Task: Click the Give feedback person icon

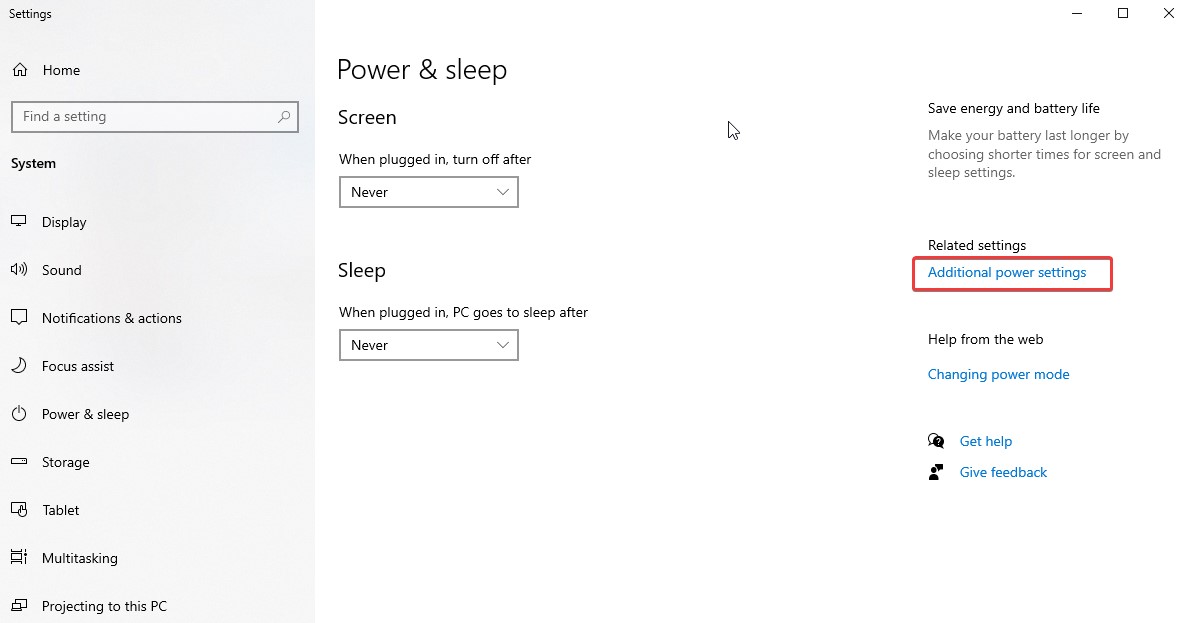Action: click(x=936, y=471)
